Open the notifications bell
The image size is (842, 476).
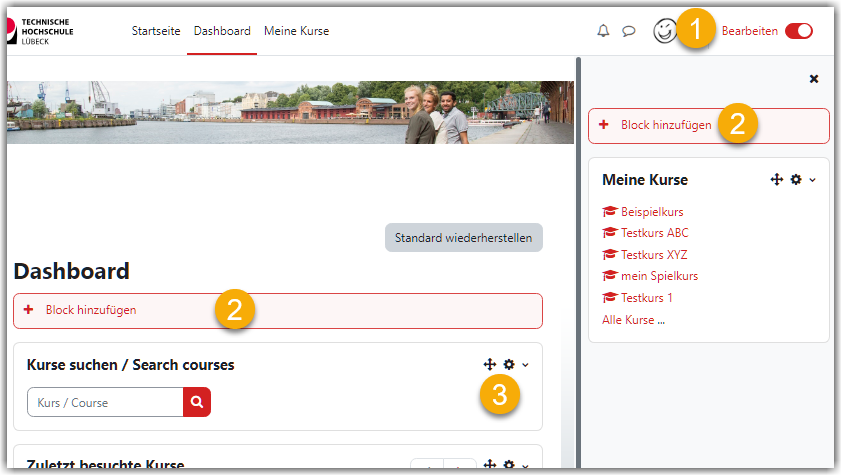pos(603,31)
